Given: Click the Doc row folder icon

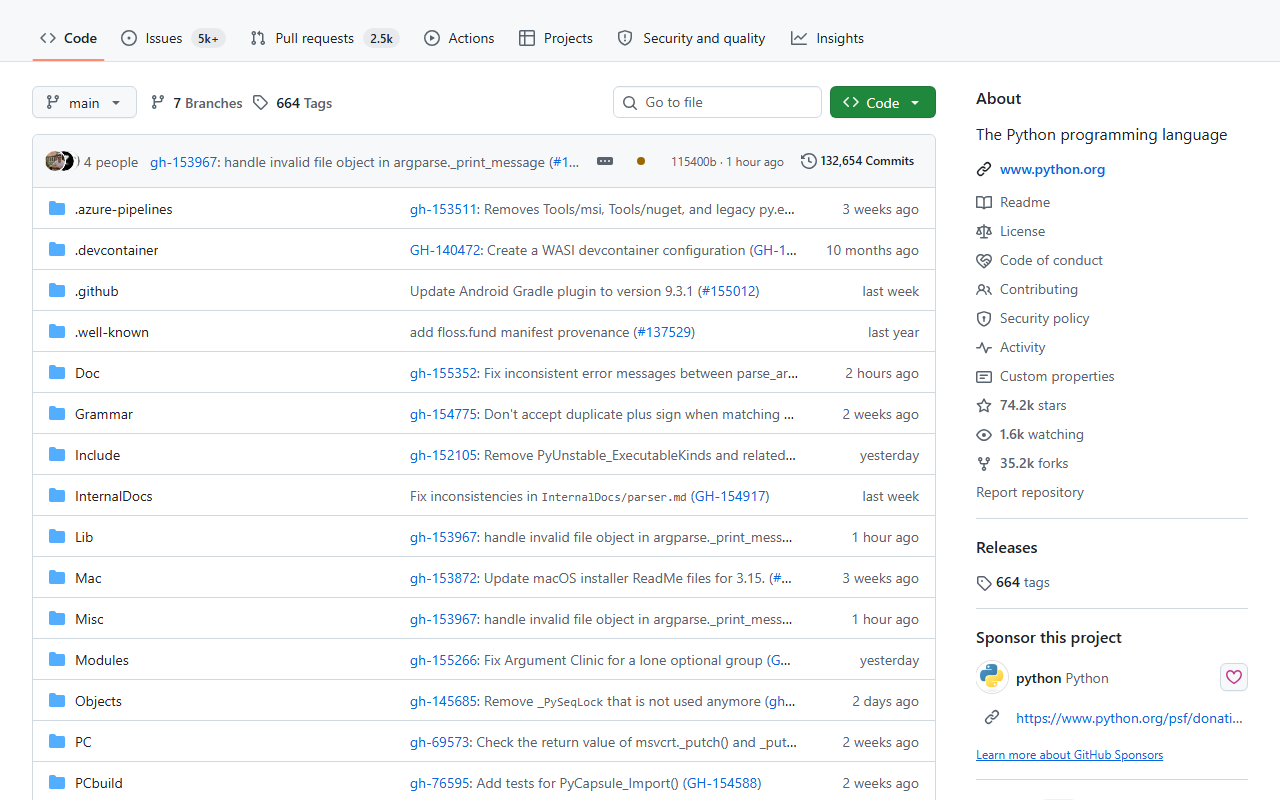Looking at the screenshot, I should coord(57,373).
